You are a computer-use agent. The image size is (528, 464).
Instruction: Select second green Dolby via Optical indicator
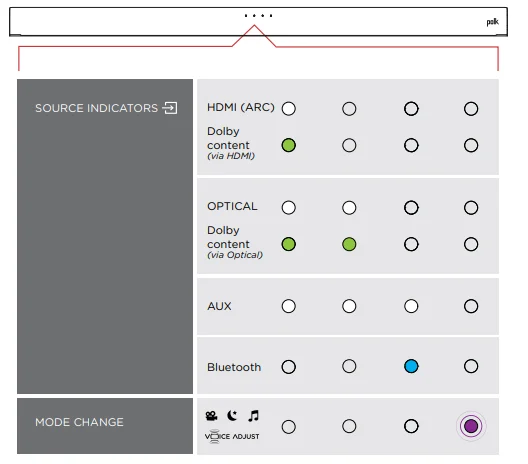pyautogui.click(x=349, y=244)
